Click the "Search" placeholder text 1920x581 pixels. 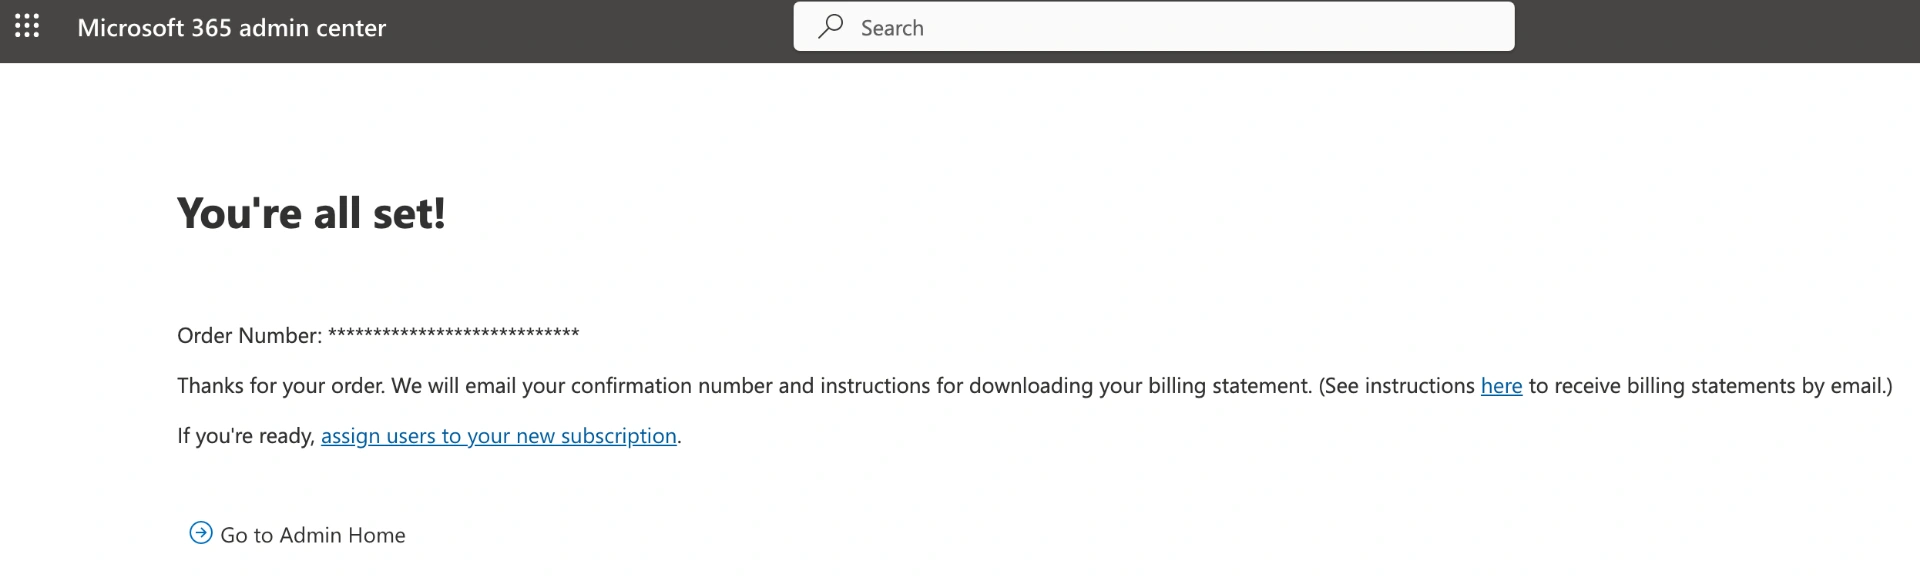pyautogui.click(x=892, y=28)
